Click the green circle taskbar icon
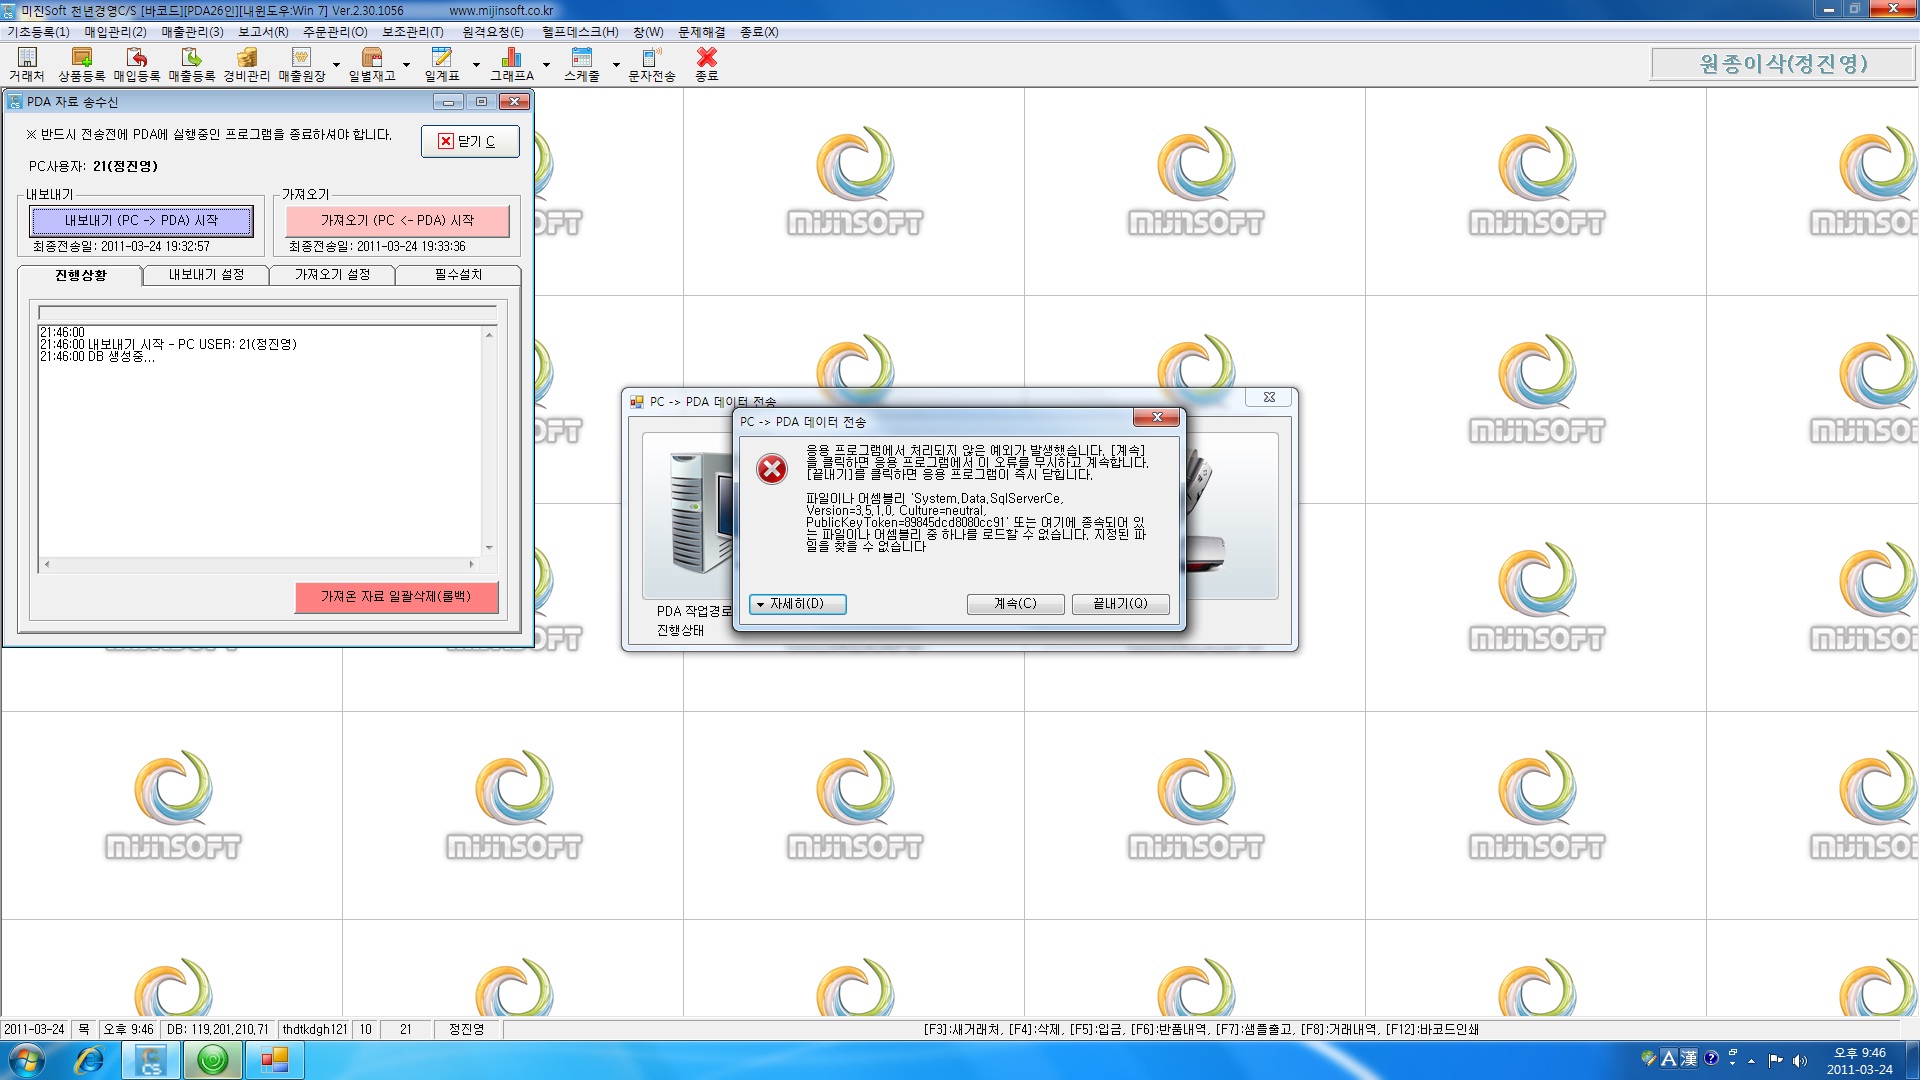Viewport: 1920px width, 1080px height. tap(212, 1060)
